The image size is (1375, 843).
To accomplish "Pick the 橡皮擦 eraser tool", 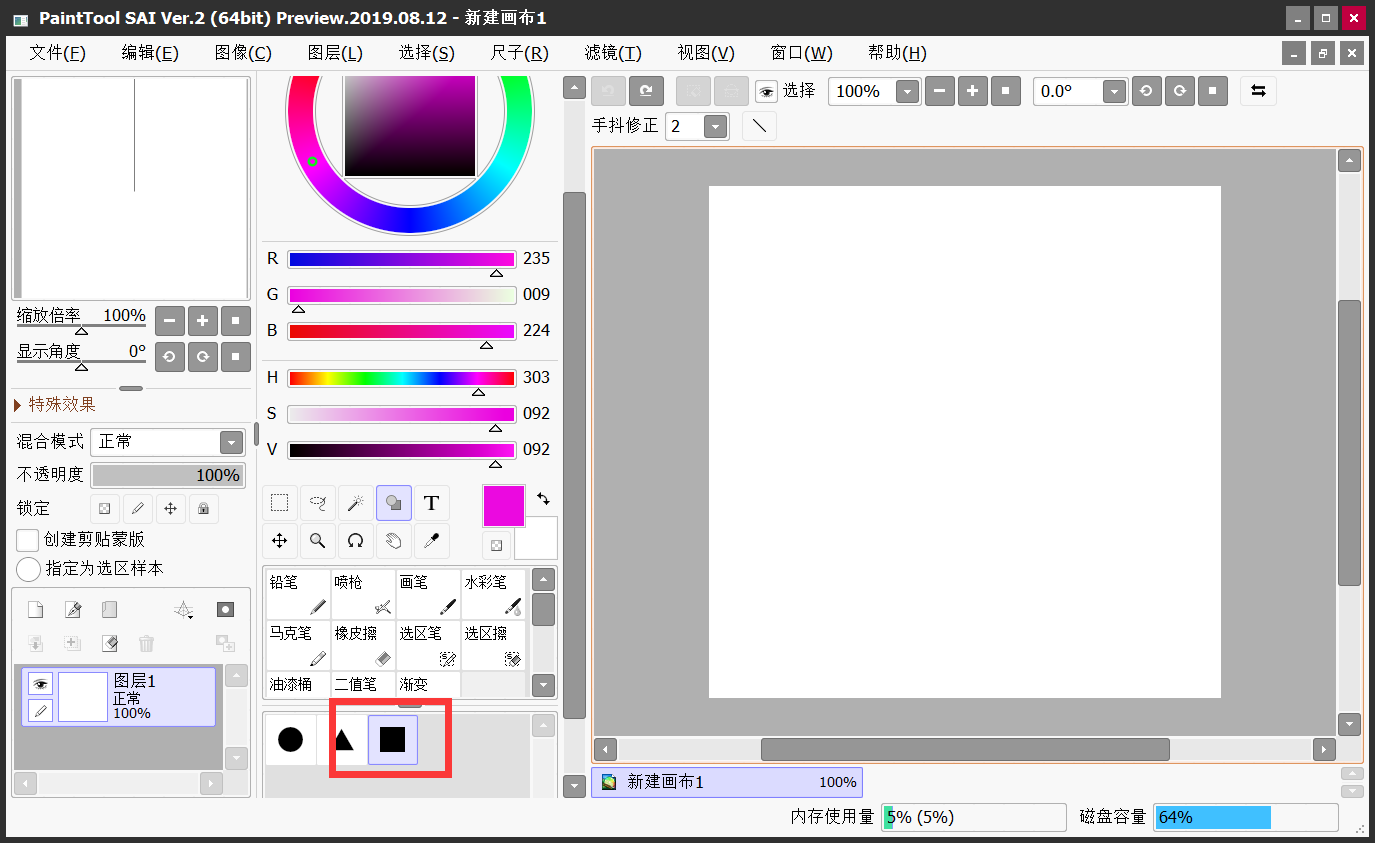I will (363, 645).
